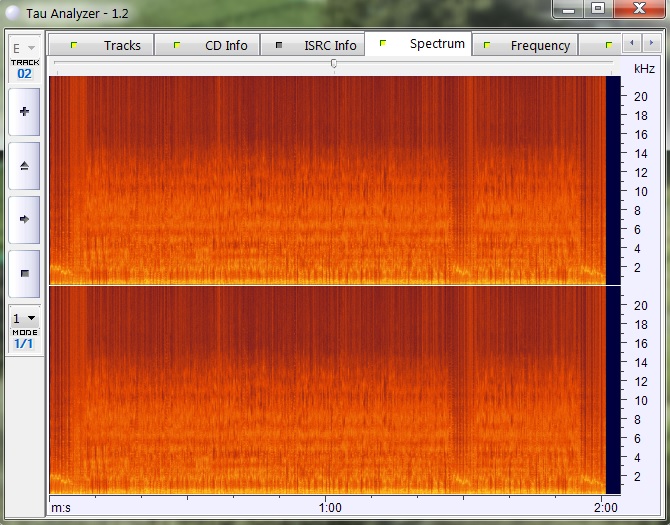Click the lower channel spectrogram

(x=327, y=390)
